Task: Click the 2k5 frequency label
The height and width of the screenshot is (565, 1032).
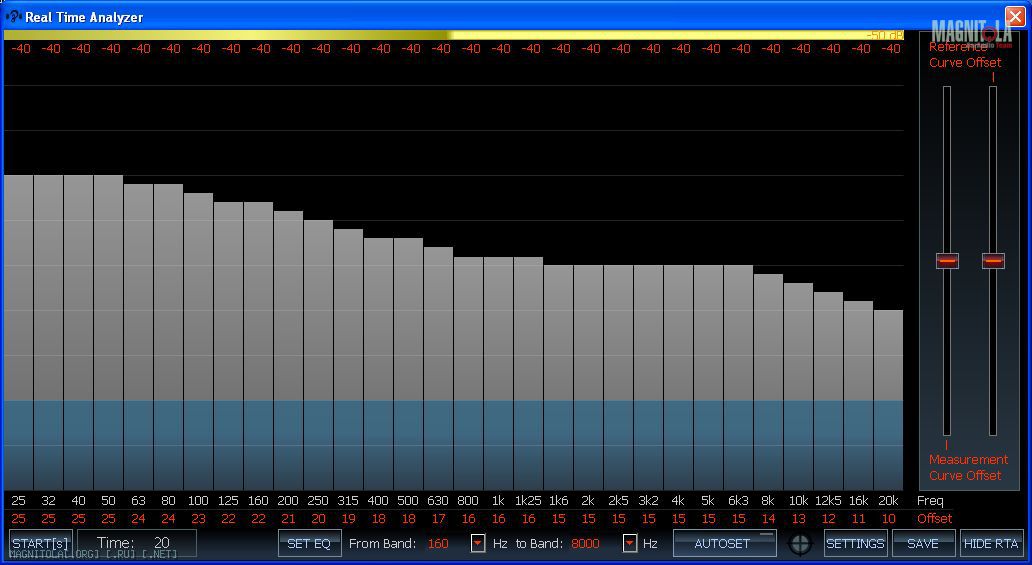Action: tap(618, 500)
